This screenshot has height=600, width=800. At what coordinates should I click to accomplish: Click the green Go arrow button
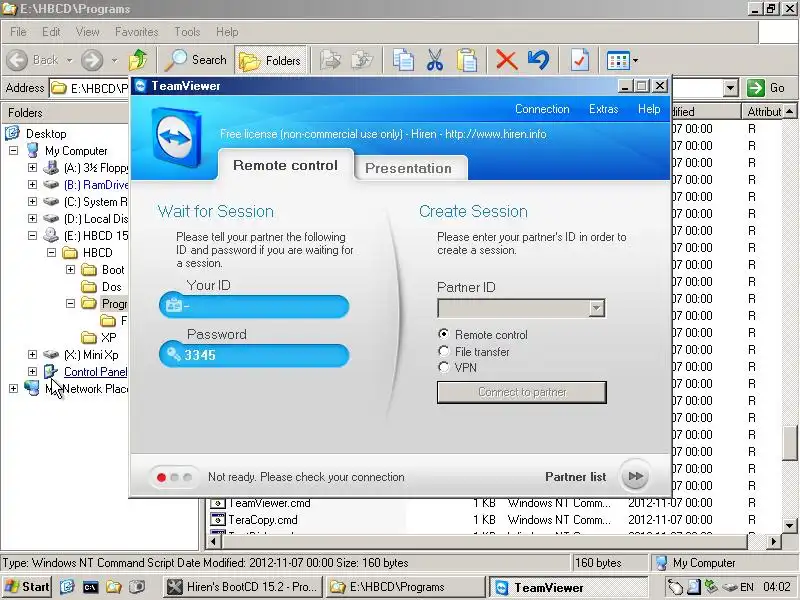click(756, 88)
